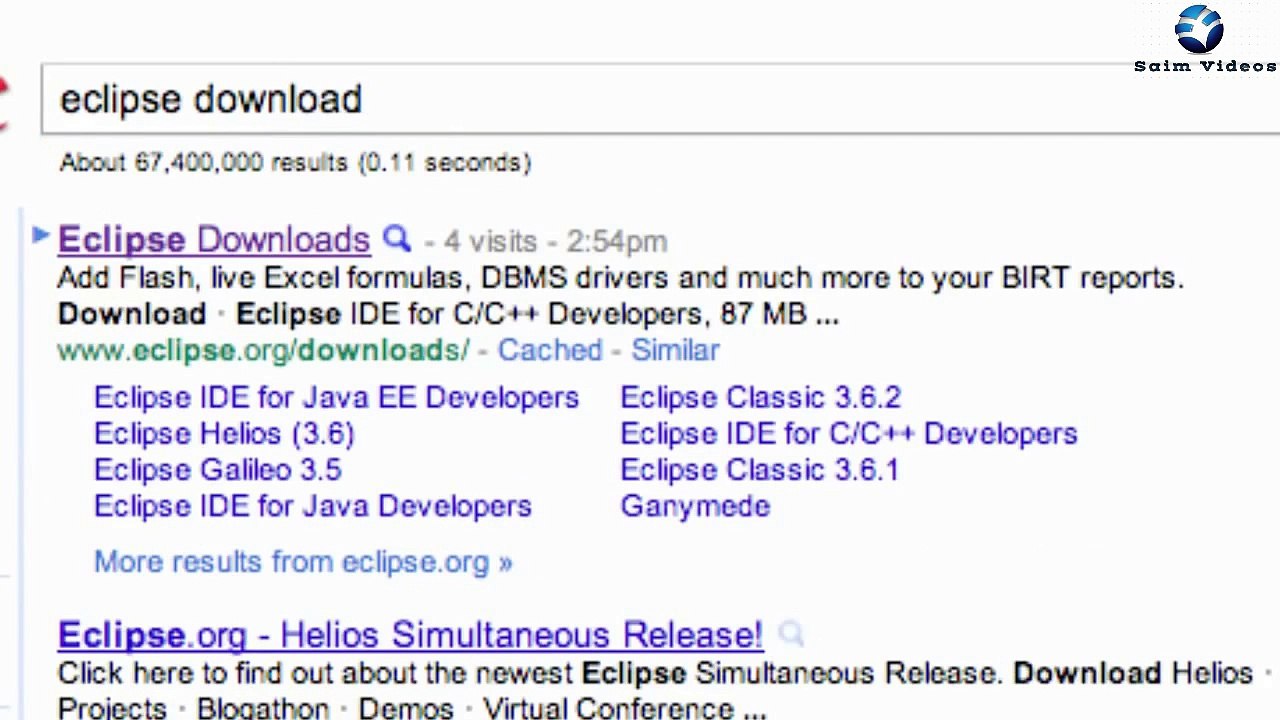The height and width of the screenshot is (720, 1280).
Task: Open the Eclipse Classic 3.6.1 link
Action: pyautogui.click(x=759, y=470)
